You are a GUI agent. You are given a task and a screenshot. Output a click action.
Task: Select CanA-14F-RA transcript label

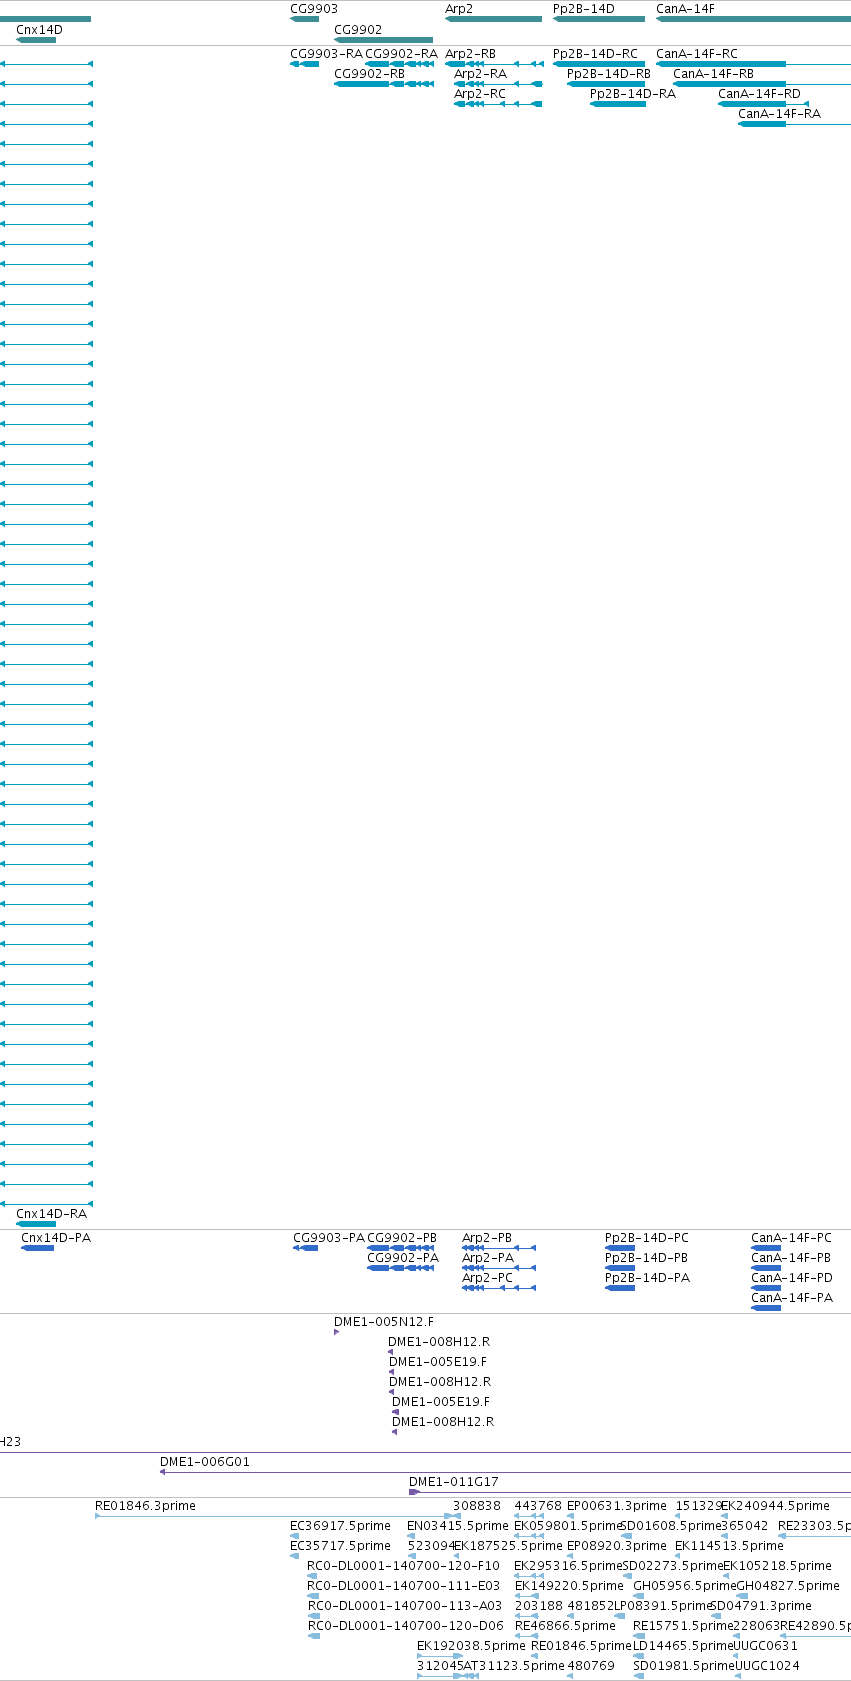(779, 114)
